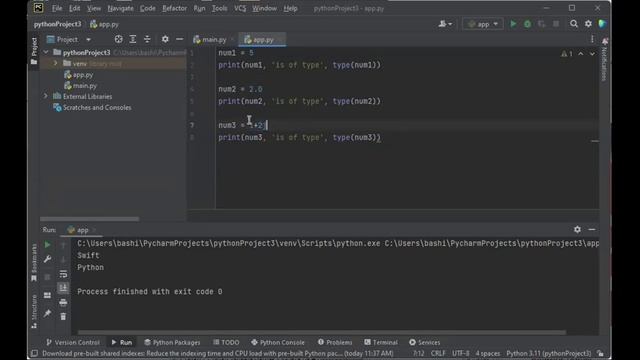Select main.py in project tree
The width and height of the screenshot is (640, 360).
80,86
